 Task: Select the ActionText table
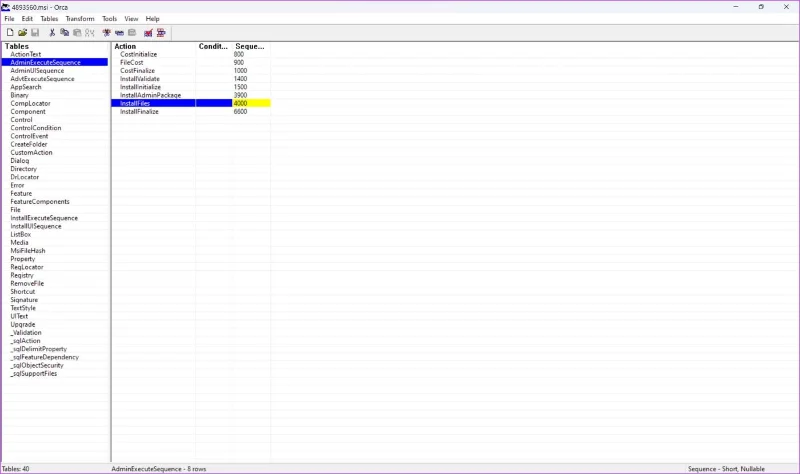click(26, 54)
